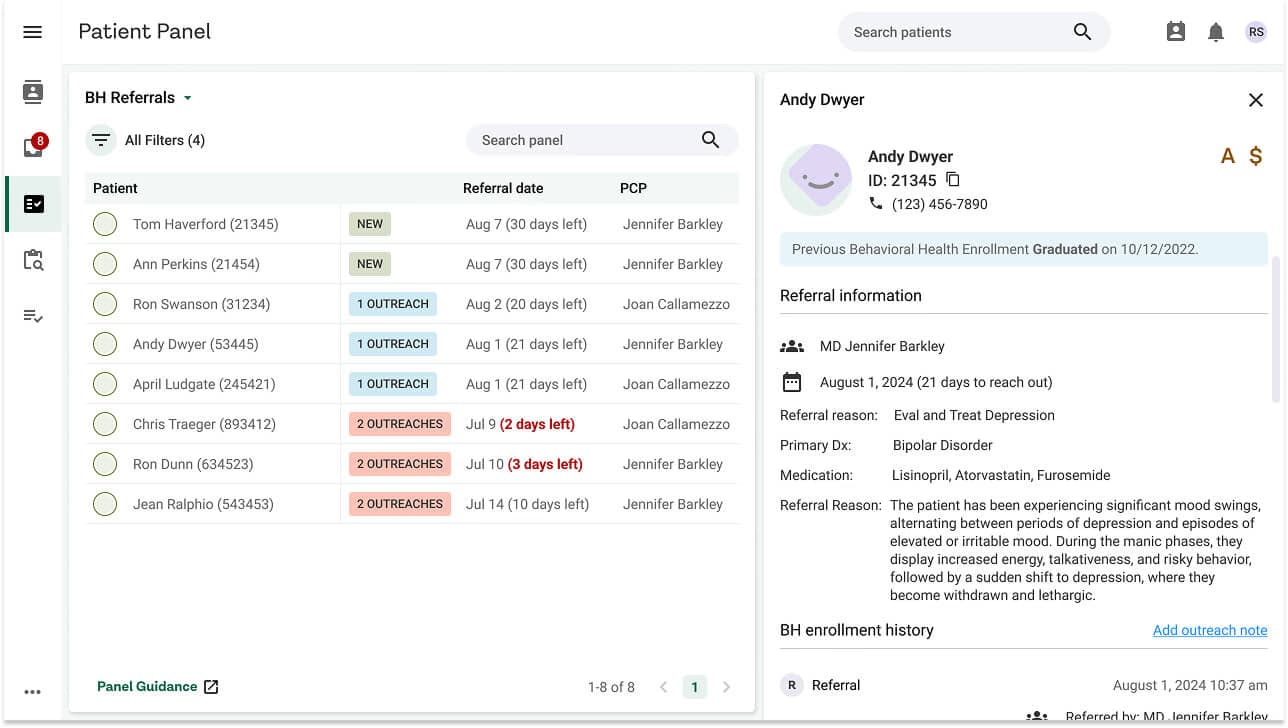Open the inbox icon with badge 8
The height and width of the screenshot is (728, 1288).
[x=34, y=147]
